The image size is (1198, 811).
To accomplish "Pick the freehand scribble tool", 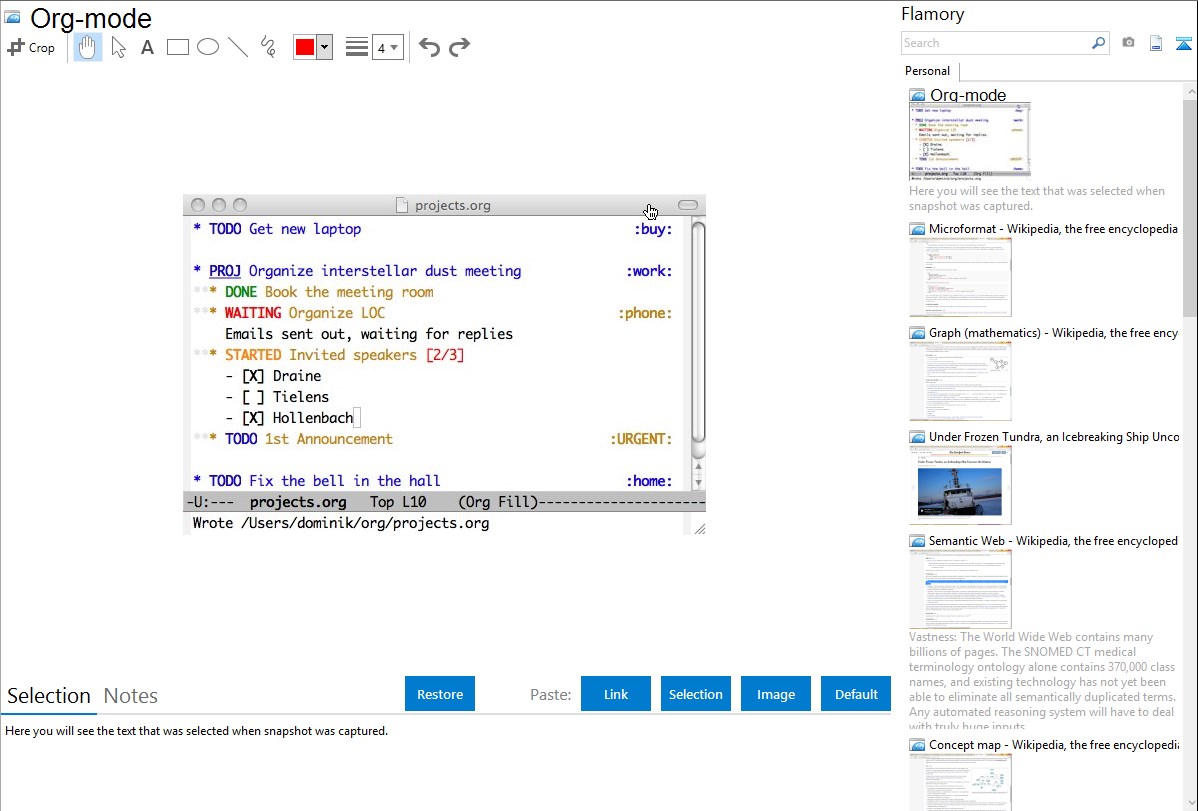I will [268, 47].
